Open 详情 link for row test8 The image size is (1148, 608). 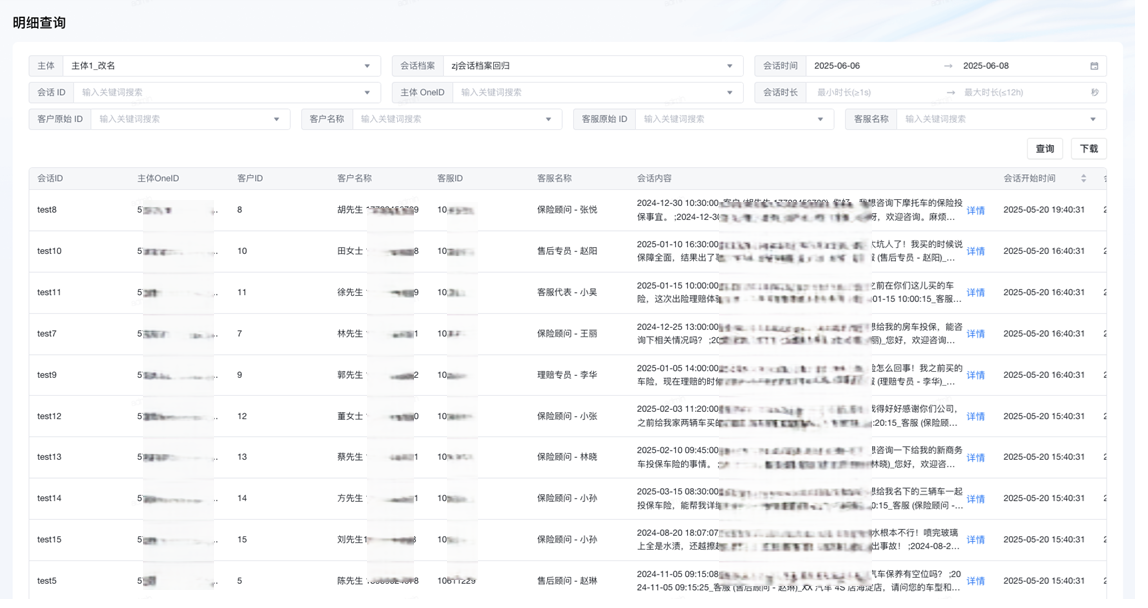975,210
